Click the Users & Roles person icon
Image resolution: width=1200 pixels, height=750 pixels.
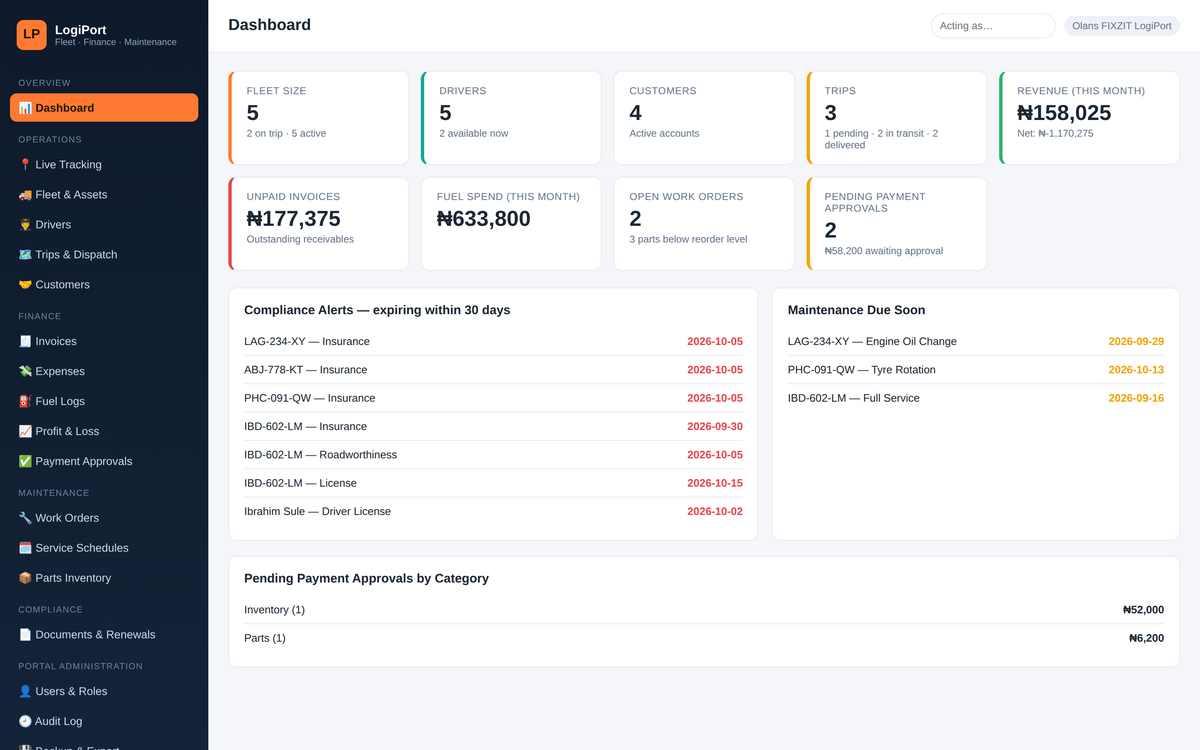pos(25,692)
